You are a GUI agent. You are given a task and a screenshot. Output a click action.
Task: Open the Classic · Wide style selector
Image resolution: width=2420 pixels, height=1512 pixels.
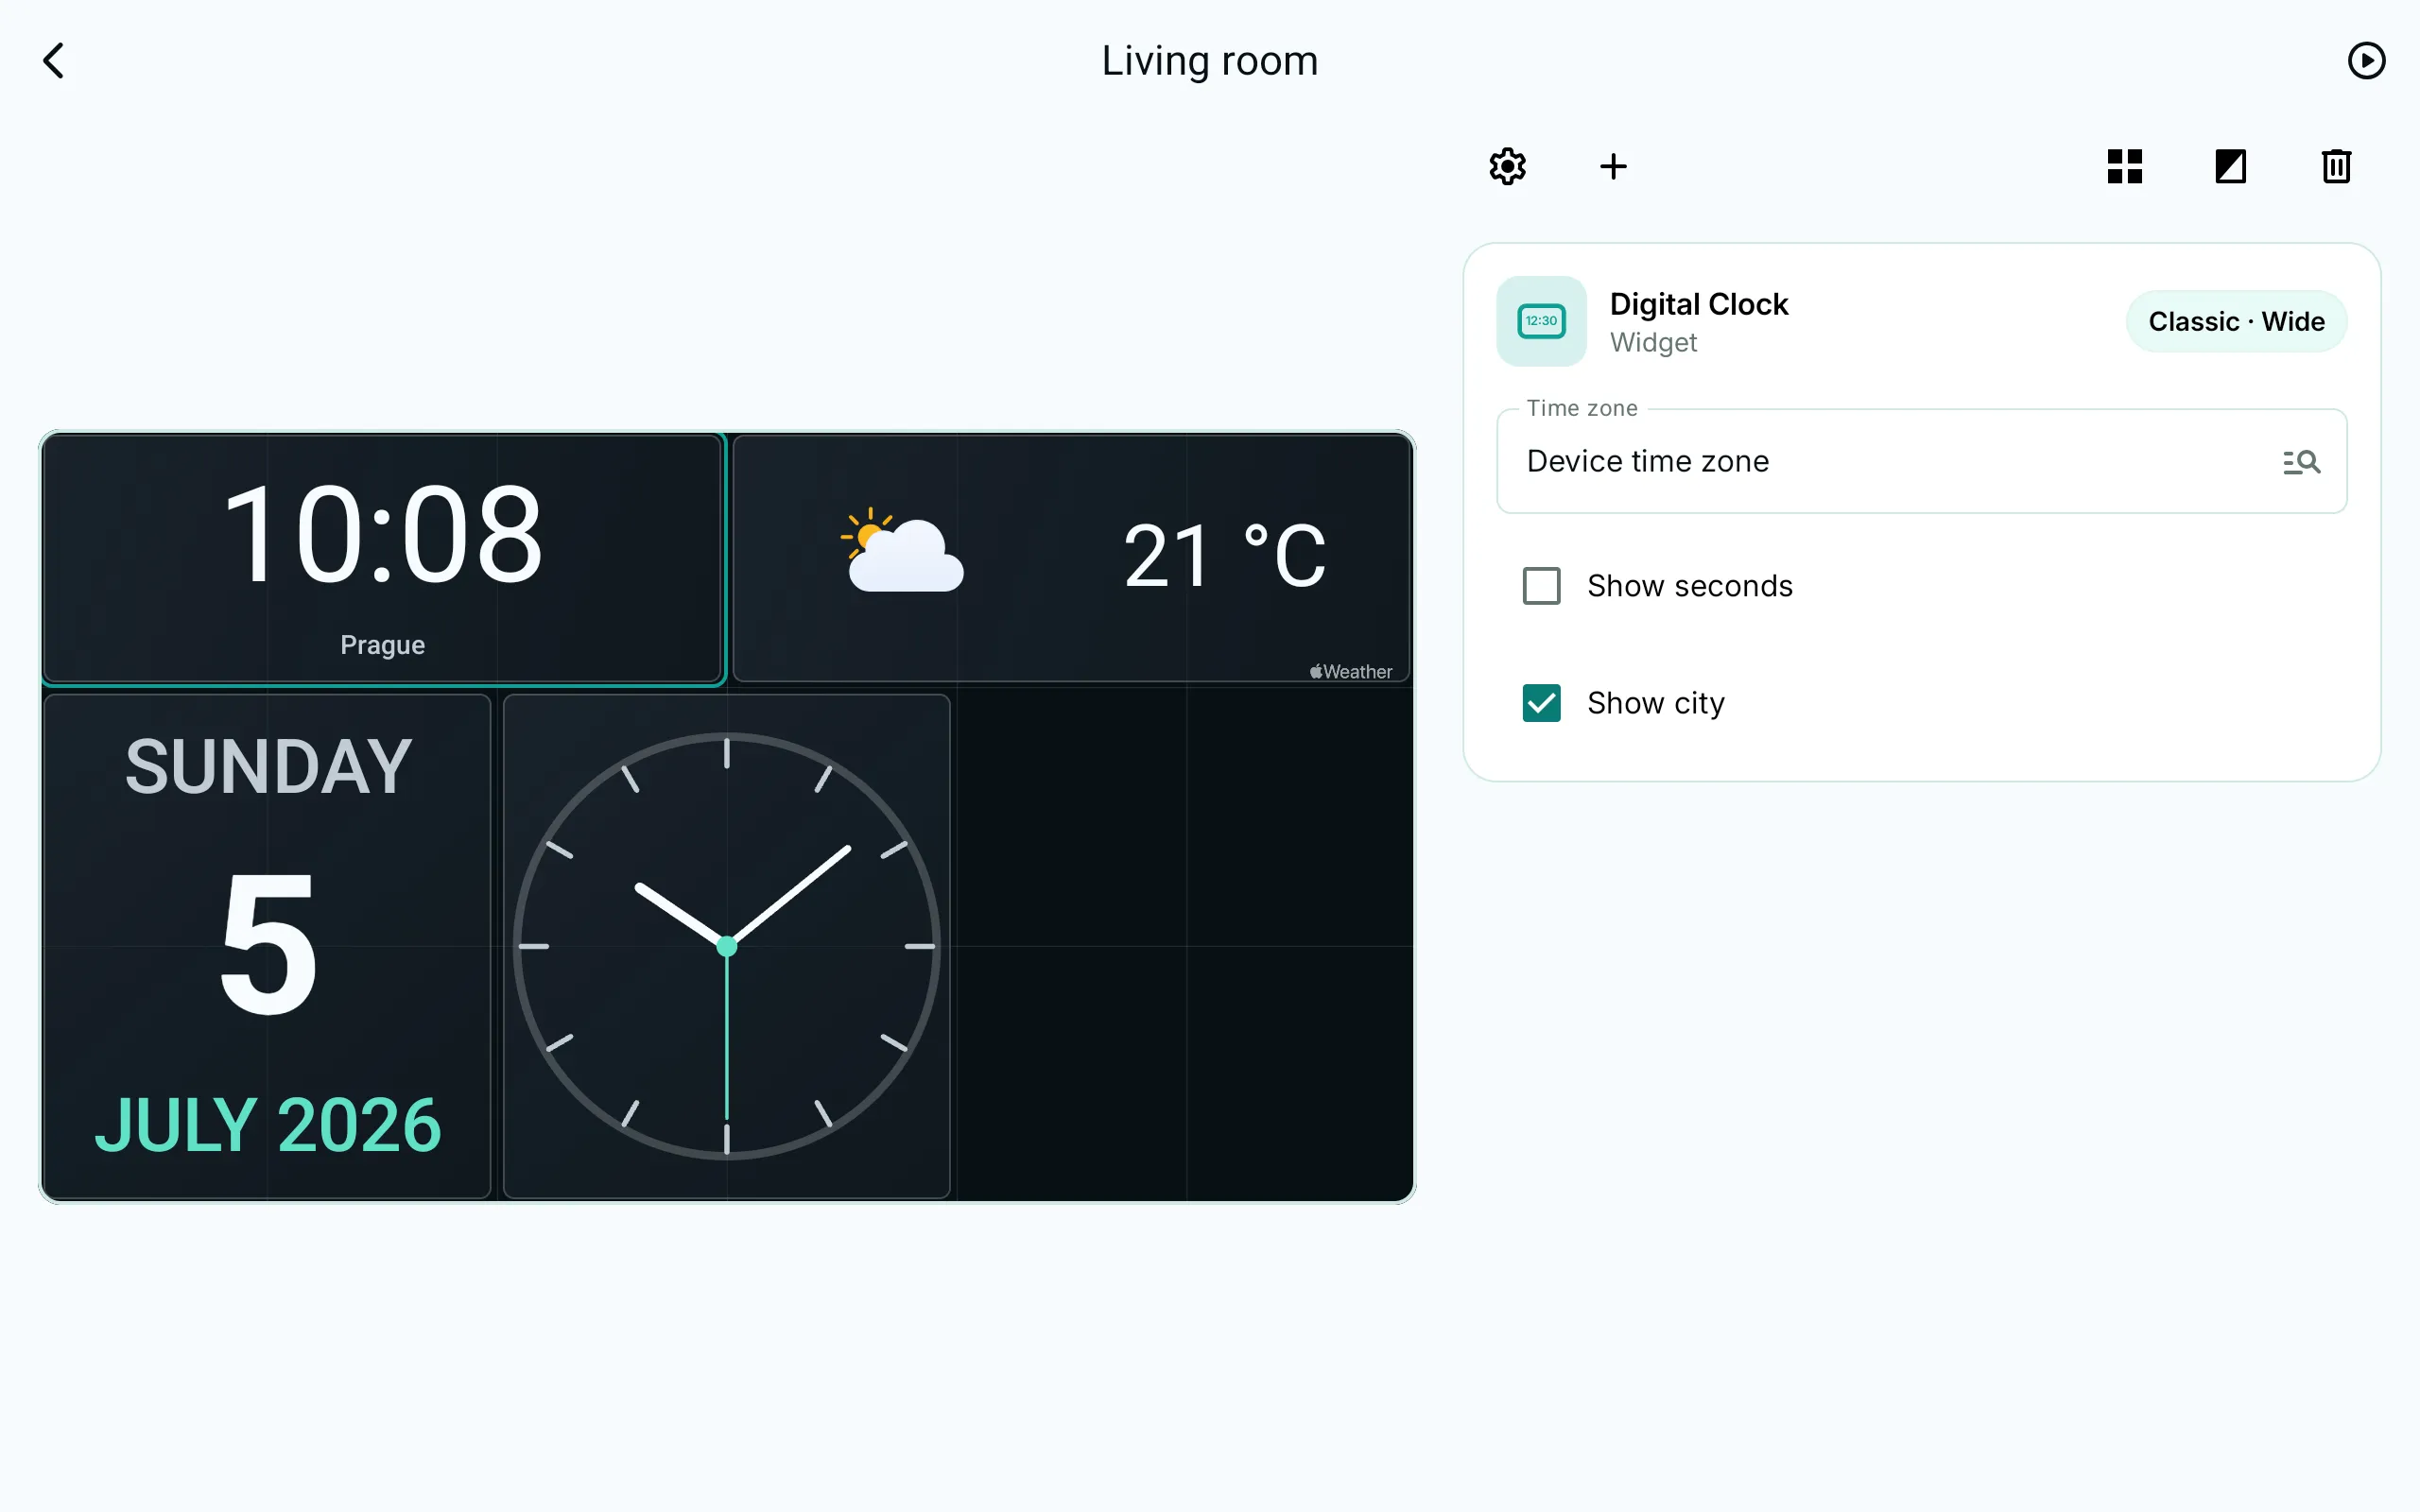coord(2236,321)
